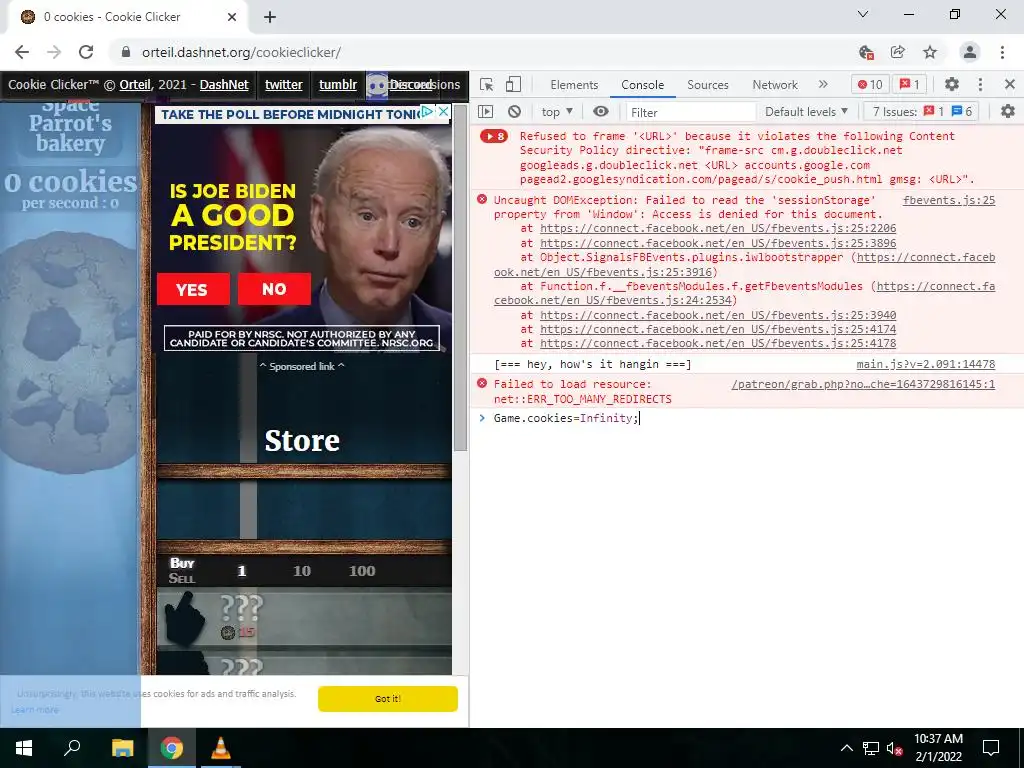Select buy amount 10 in store
Image resolution: width=1024 pixels, height=768 pixels.
[302, 571]
